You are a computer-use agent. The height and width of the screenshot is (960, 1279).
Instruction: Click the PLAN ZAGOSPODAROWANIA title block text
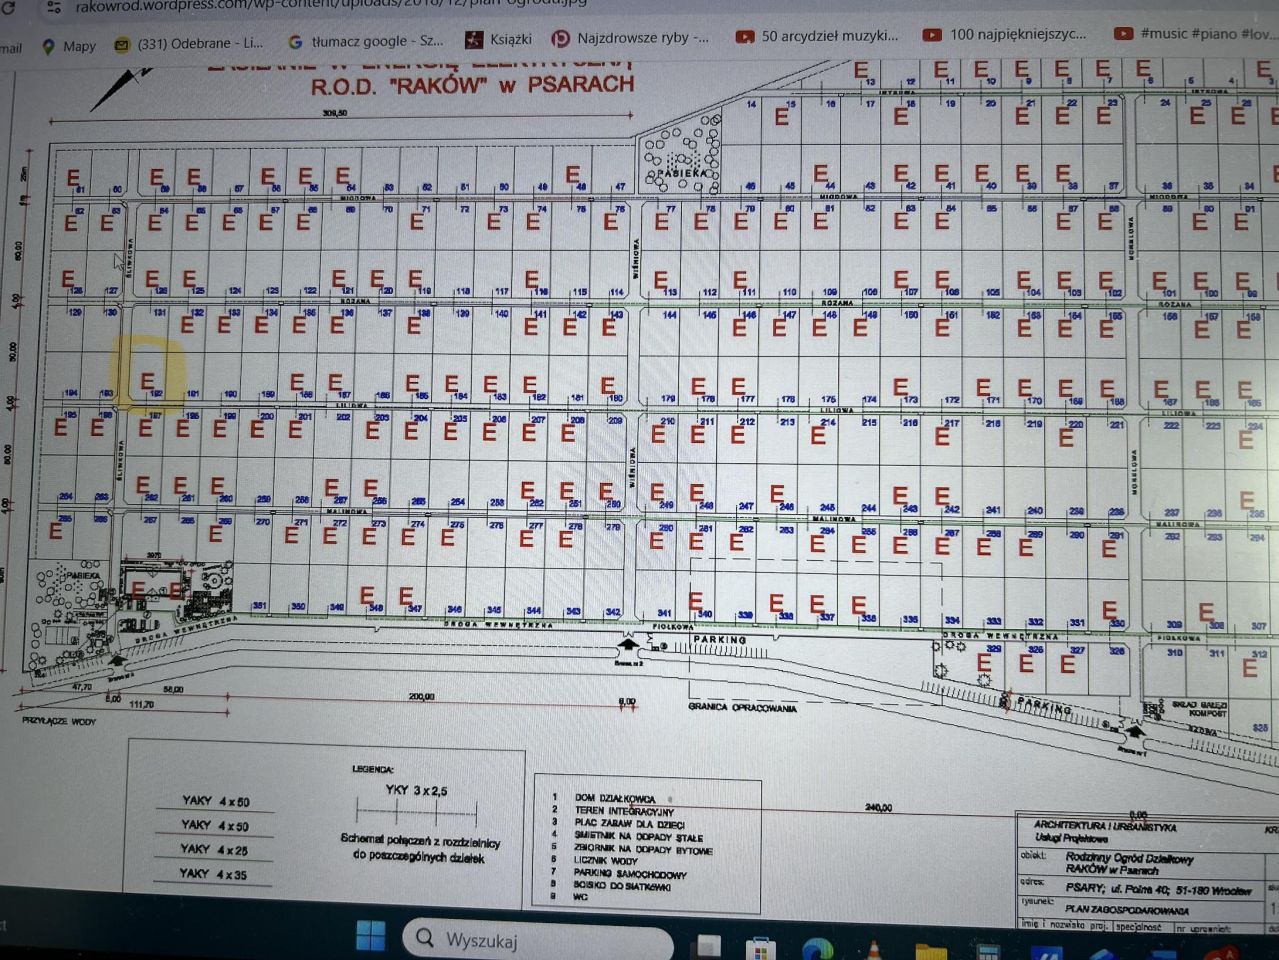coord(1127,910)
